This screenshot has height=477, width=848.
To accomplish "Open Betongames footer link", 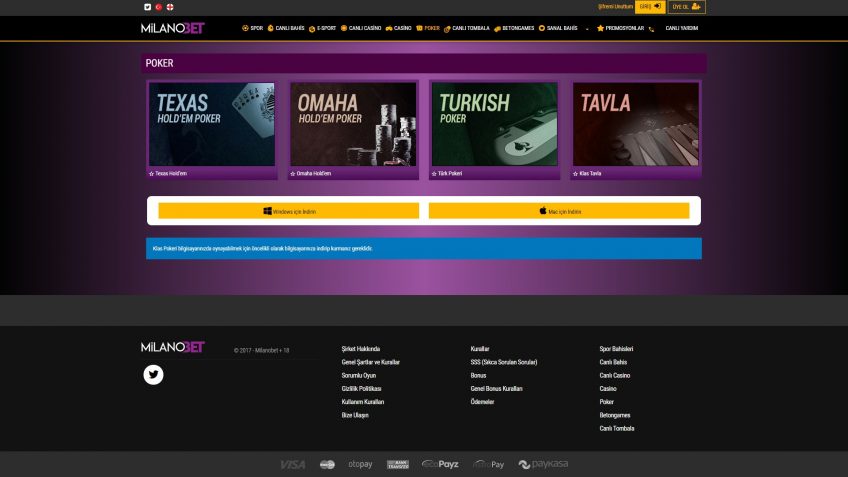I will (x=614, y=415).
